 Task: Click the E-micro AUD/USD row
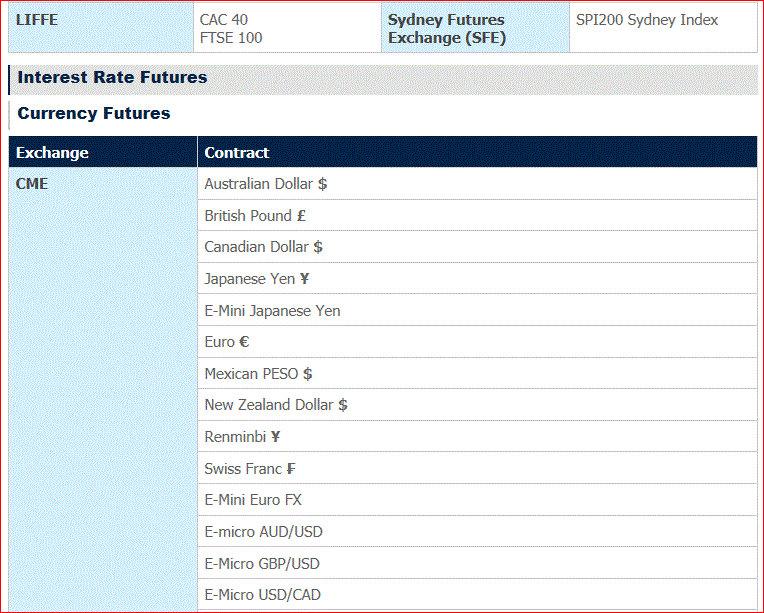coord(478,532)
